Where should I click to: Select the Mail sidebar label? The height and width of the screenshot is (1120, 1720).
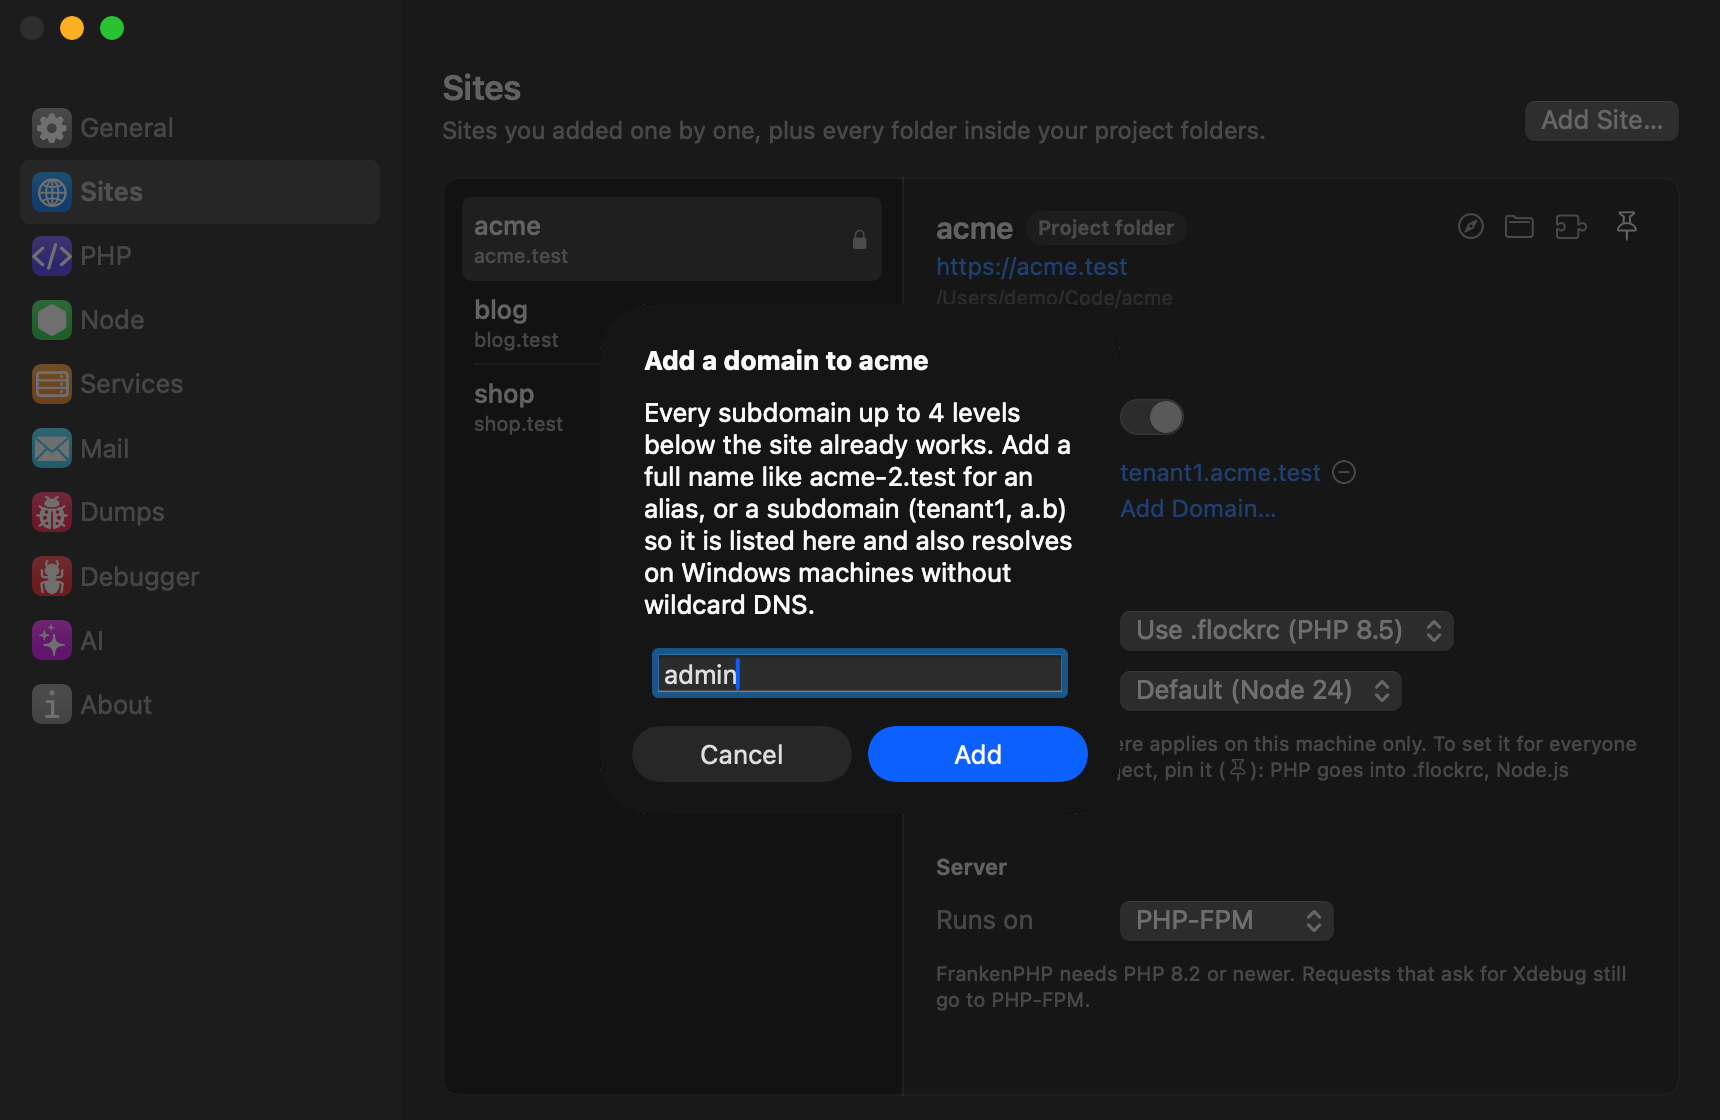click(104, 449)
